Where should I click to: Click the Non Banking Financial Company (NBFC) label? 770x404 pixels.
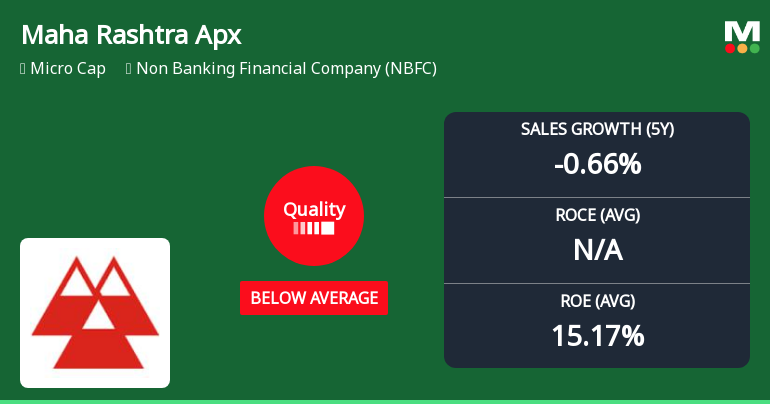click(x=286, y=69)
